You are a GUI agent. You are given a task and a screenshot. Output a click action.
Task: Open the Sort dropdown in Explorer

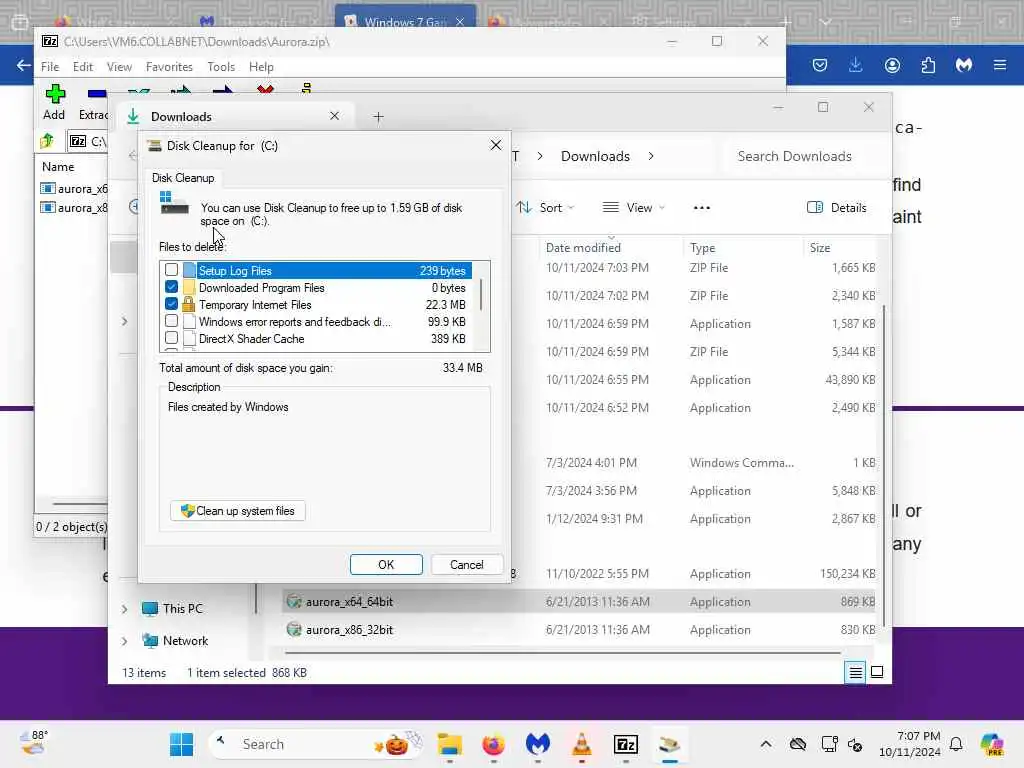545,208
